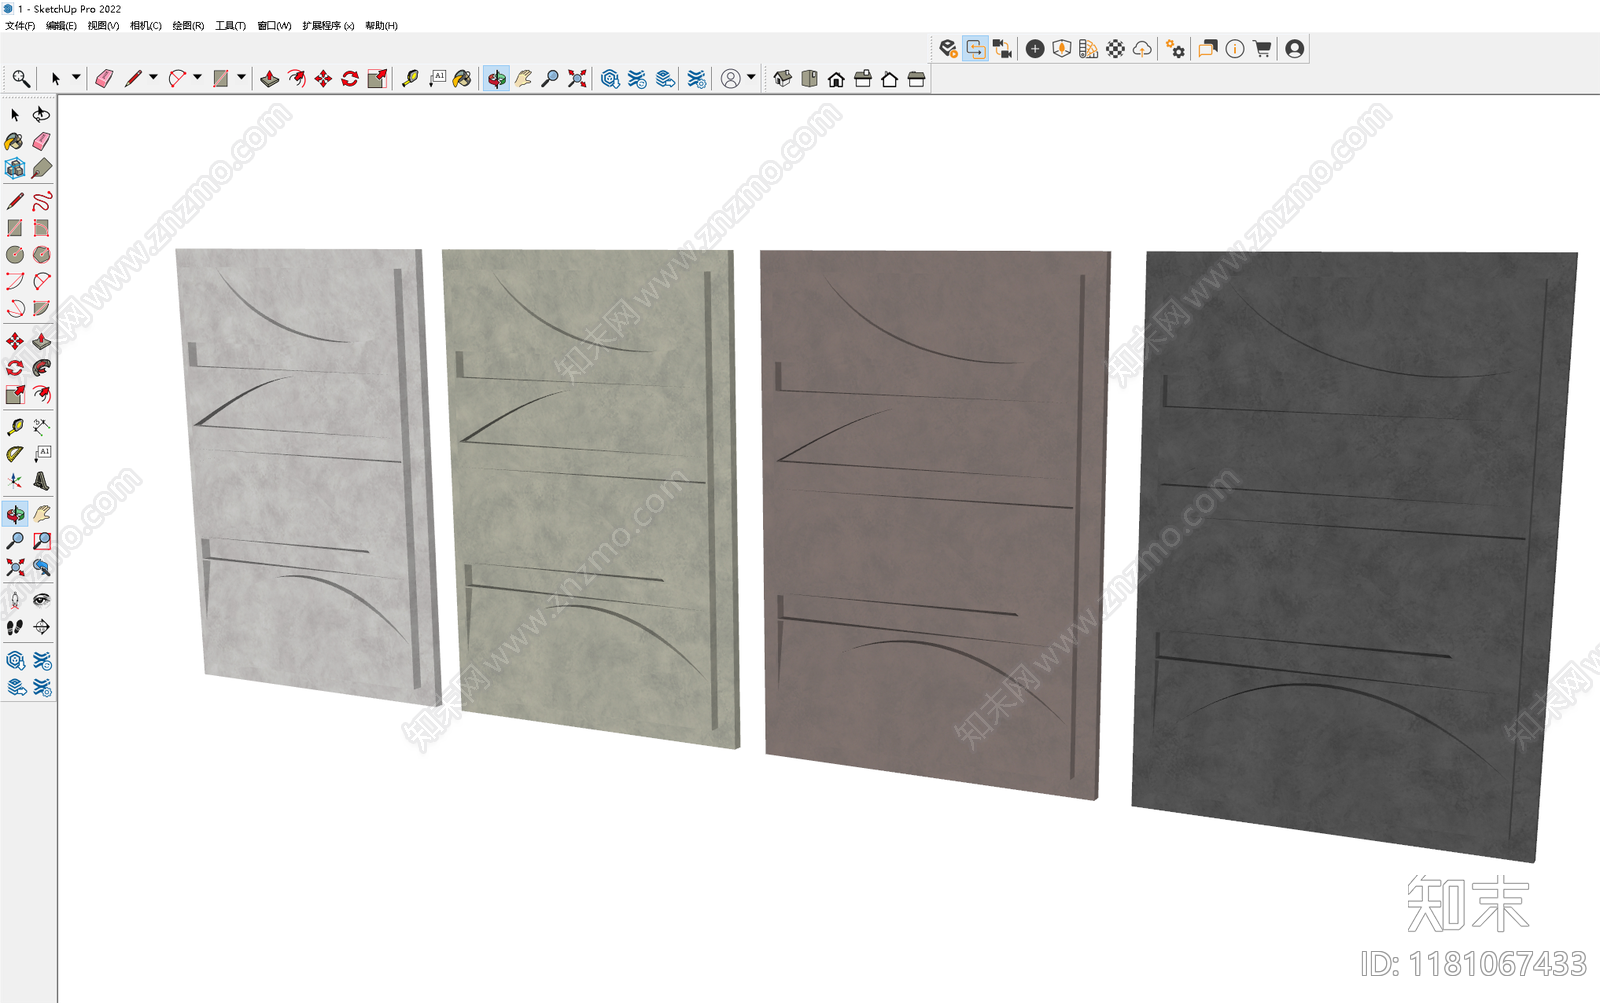Activate Follow Me in the side palette
This screenshot has height=1003, width=1600.
(41, 368)
